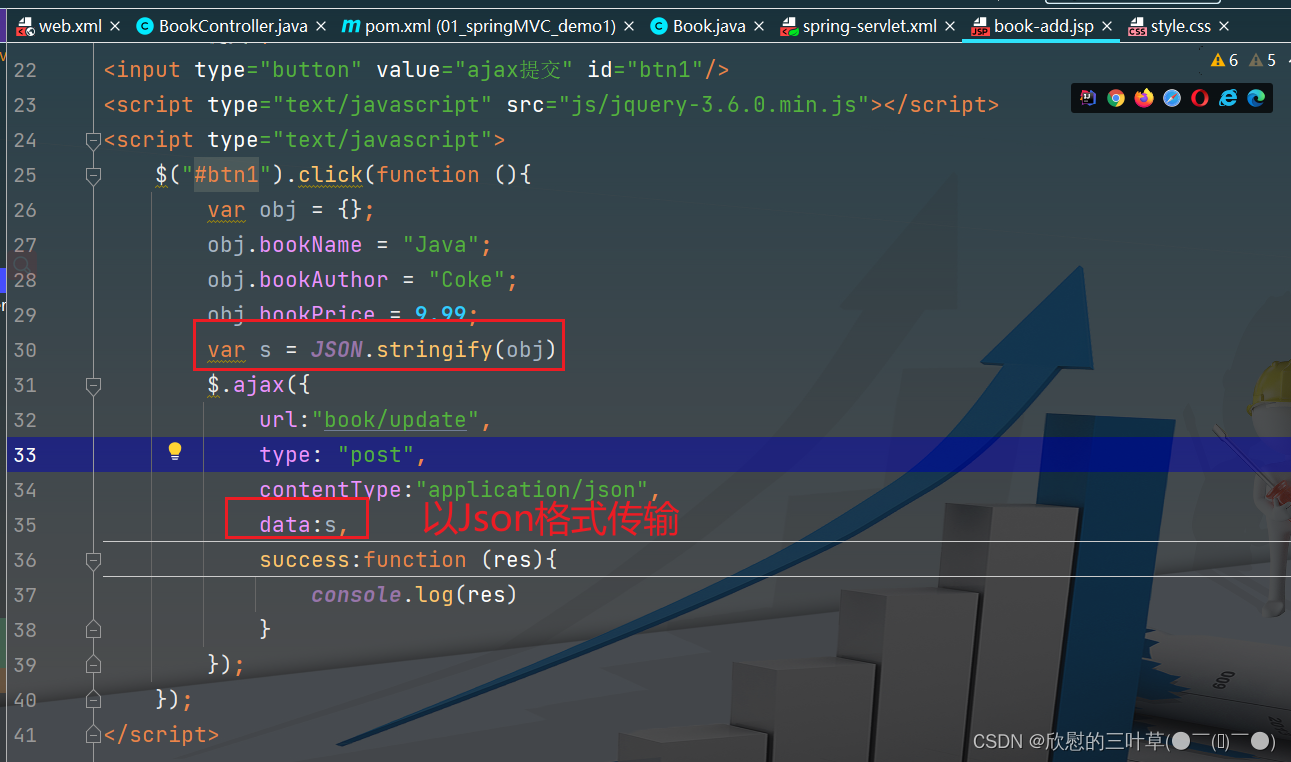The image size is (1291, 762).
Task: Close the book-add.jsp tab
Action: (1107, 26)
